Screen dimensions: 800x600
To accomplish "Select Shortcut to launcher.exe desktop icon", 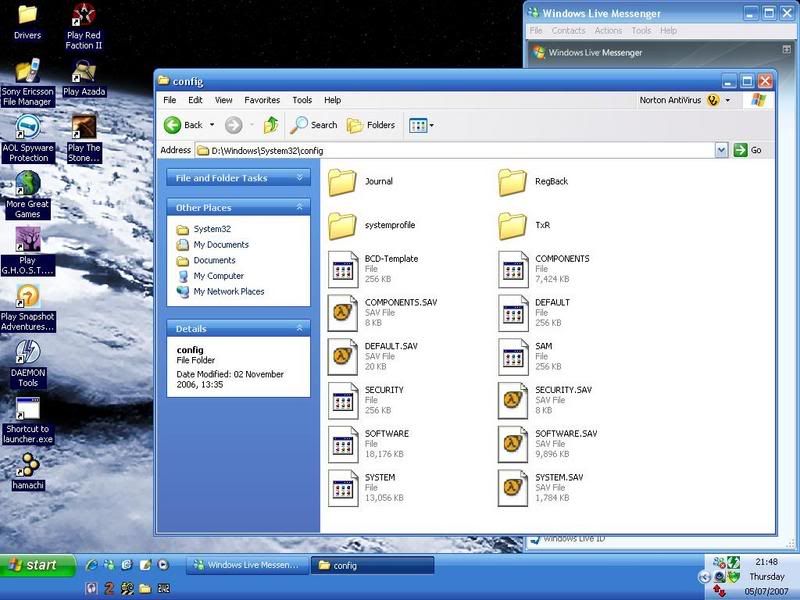I will (28, 420).
